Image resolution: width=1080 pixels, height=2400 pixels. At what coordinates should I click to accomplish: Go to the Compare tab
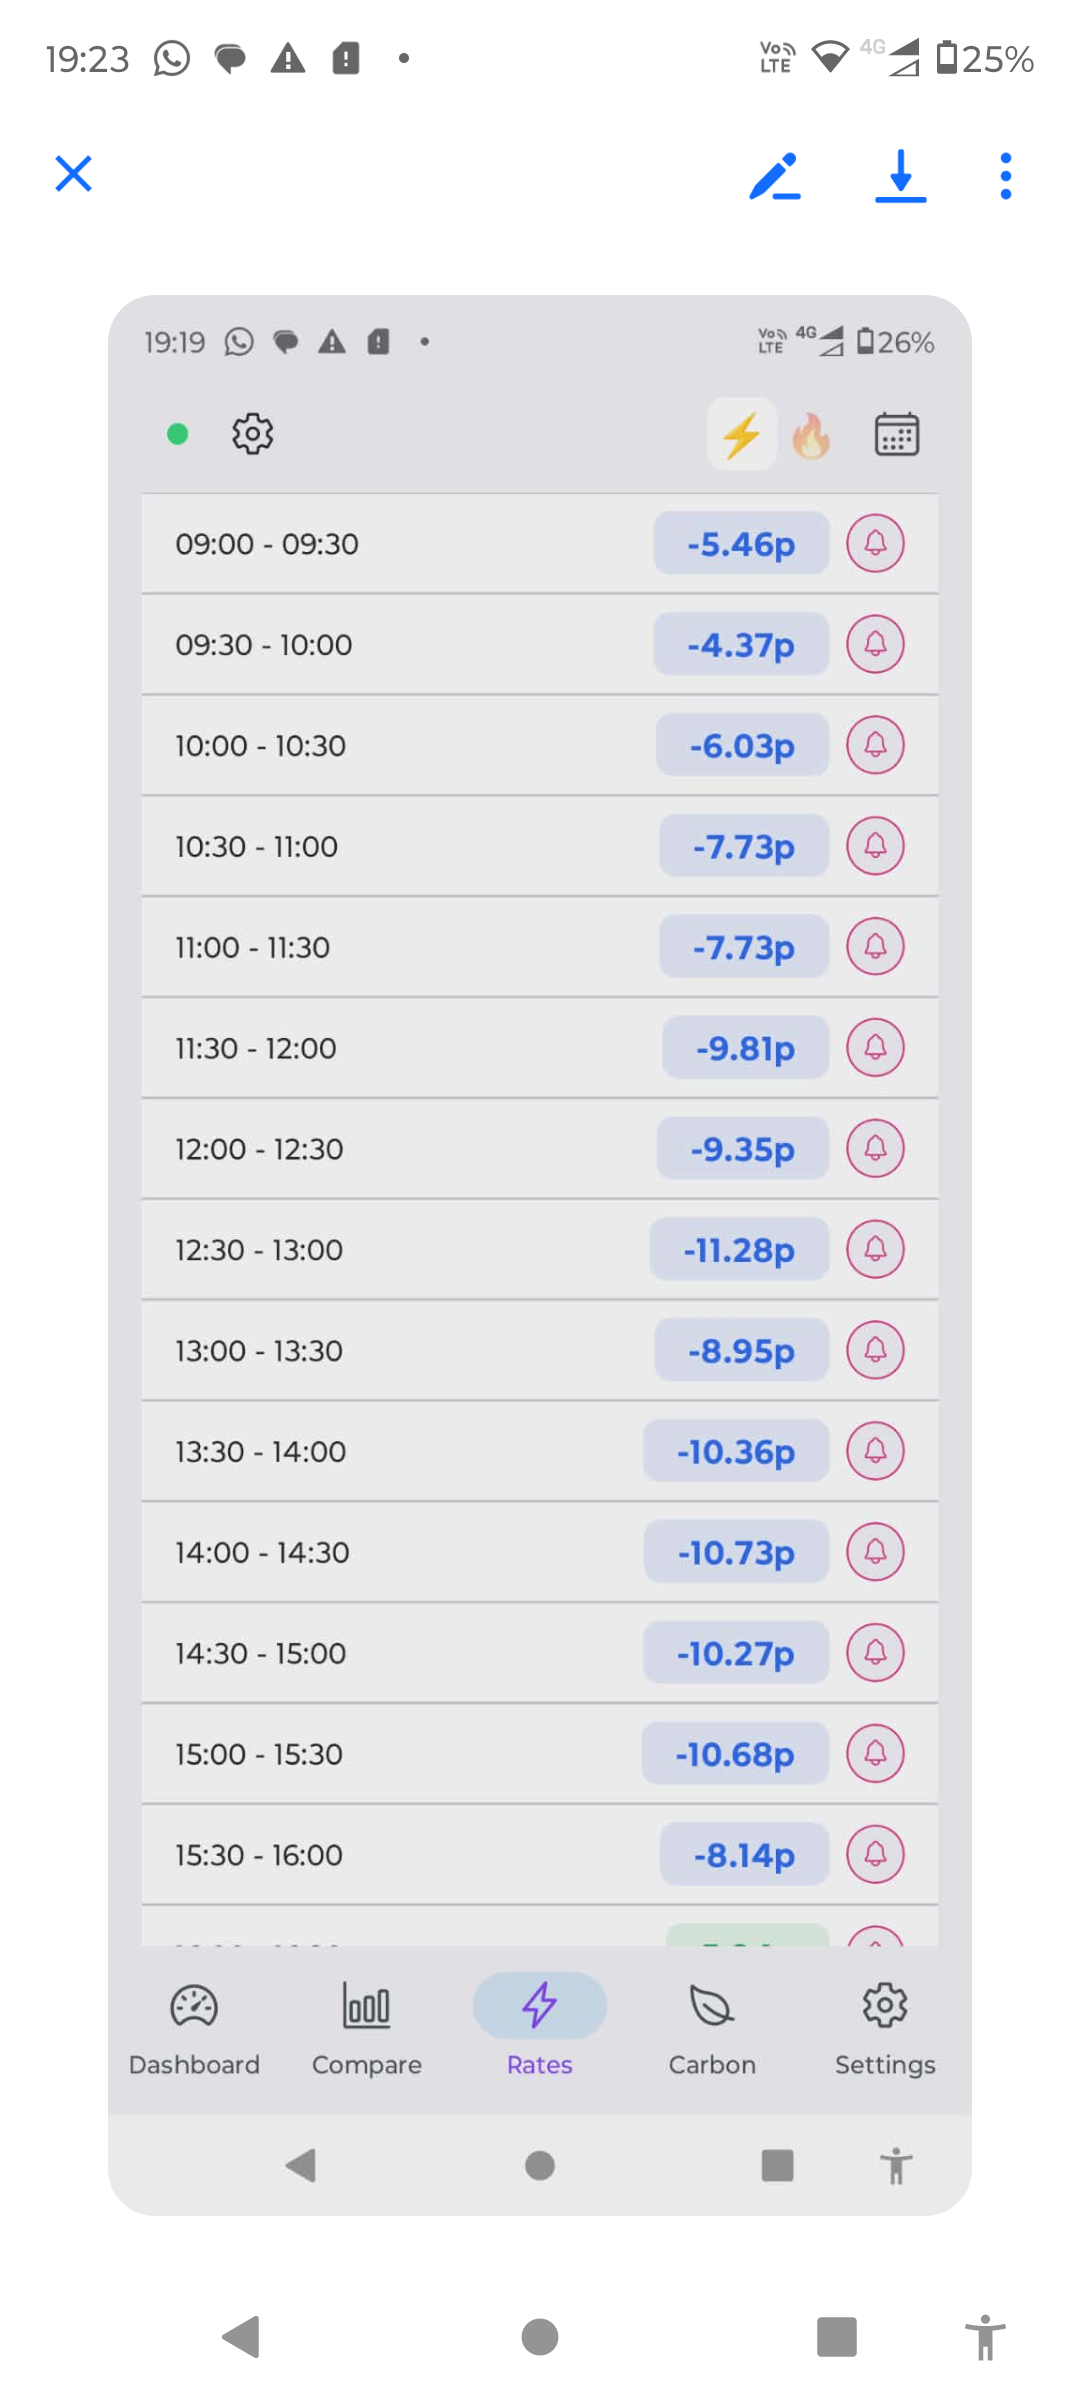click(x=367, y=2024)
